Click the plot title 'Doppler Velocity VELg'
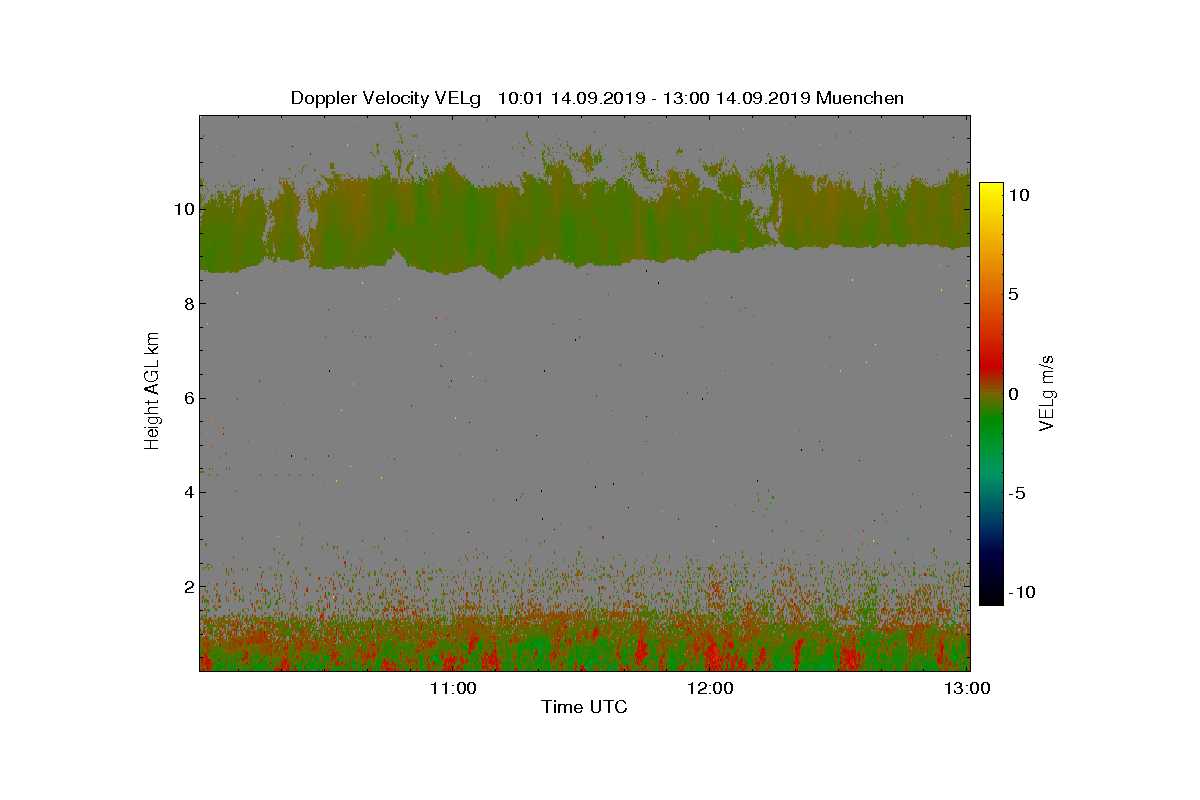The image size is (1200, 800). [x=386, y=98]
